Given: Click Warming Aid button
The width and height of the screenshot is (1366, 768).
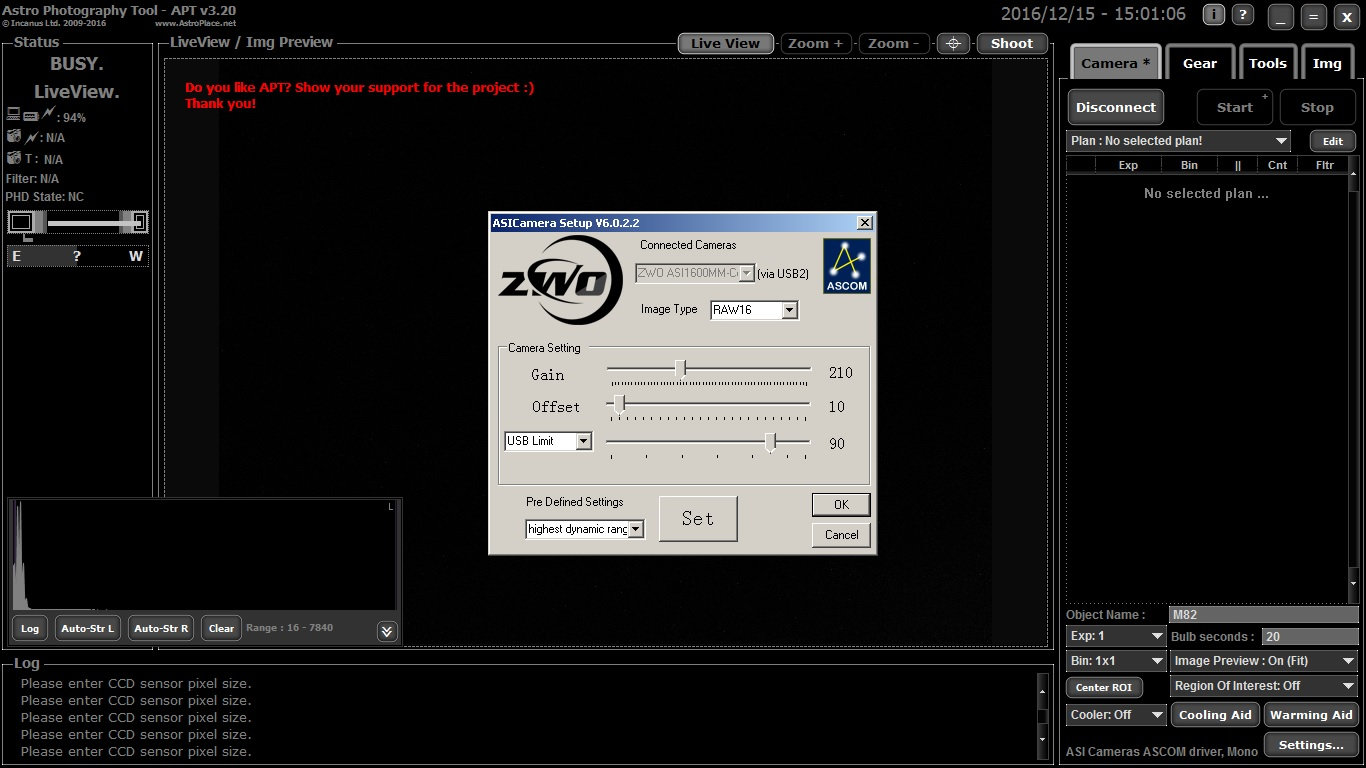Looking at the screenshot, I should [1311, 715].
